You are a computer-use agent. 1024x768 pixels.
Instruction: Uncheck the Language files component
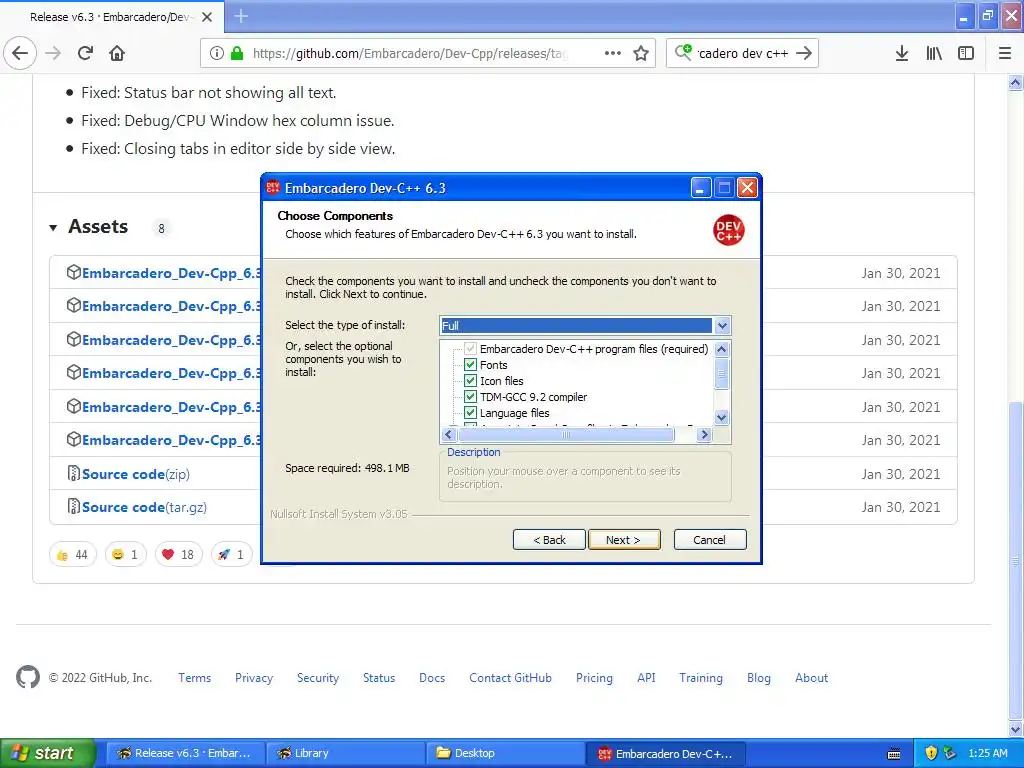coord(470,413)
